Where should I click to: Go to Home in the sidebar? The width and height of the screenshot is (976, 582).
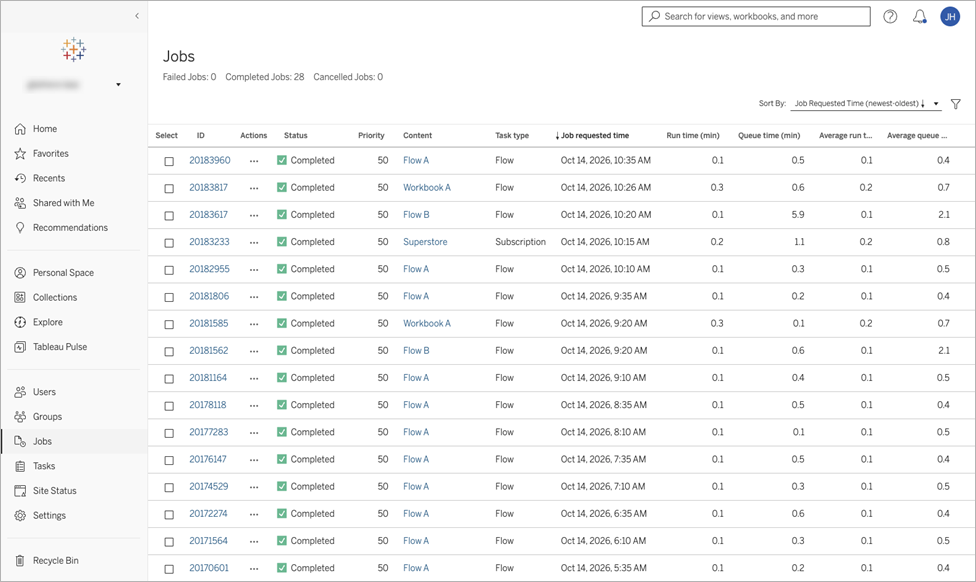click(x=45, y=129)
